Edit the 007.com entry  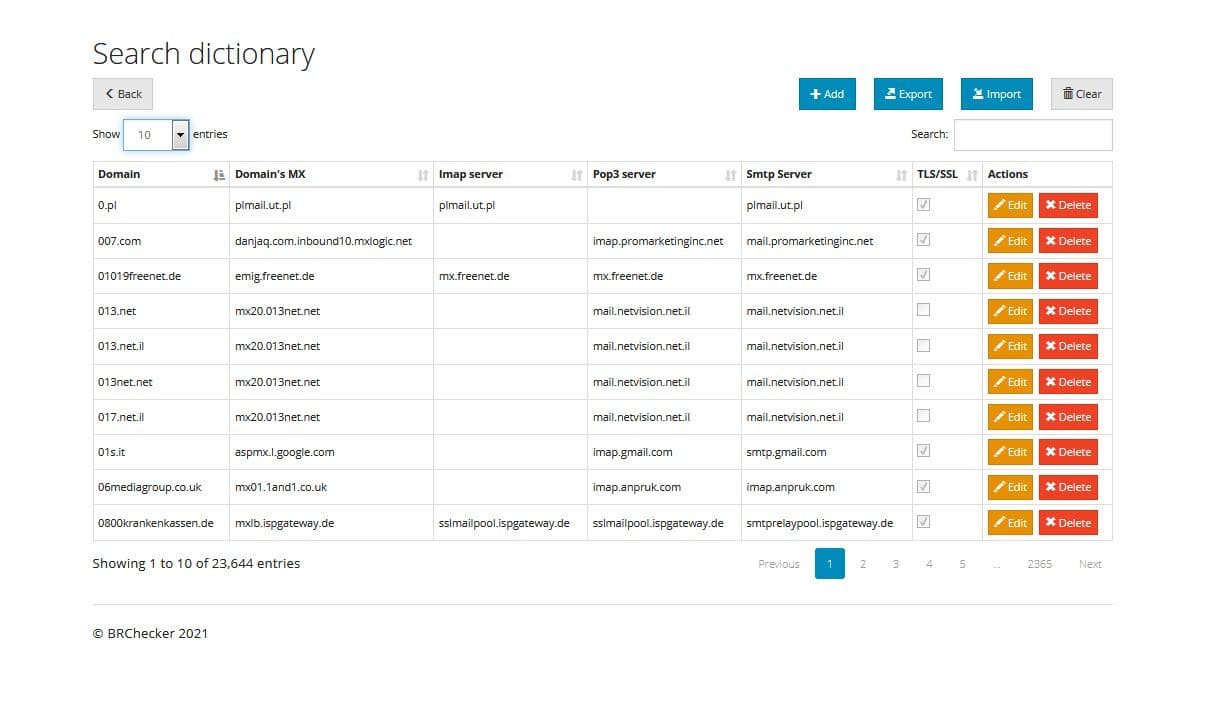1010,241
